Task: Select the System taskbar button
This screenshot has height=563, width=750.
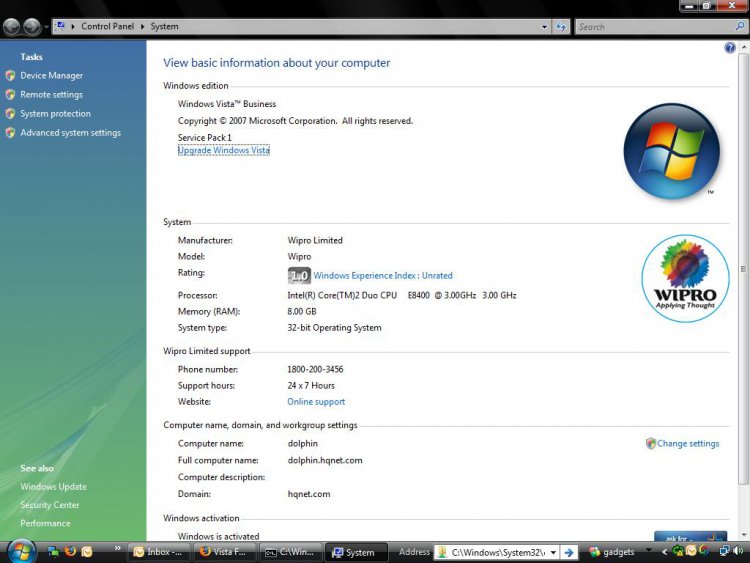Action: [355, 552]
